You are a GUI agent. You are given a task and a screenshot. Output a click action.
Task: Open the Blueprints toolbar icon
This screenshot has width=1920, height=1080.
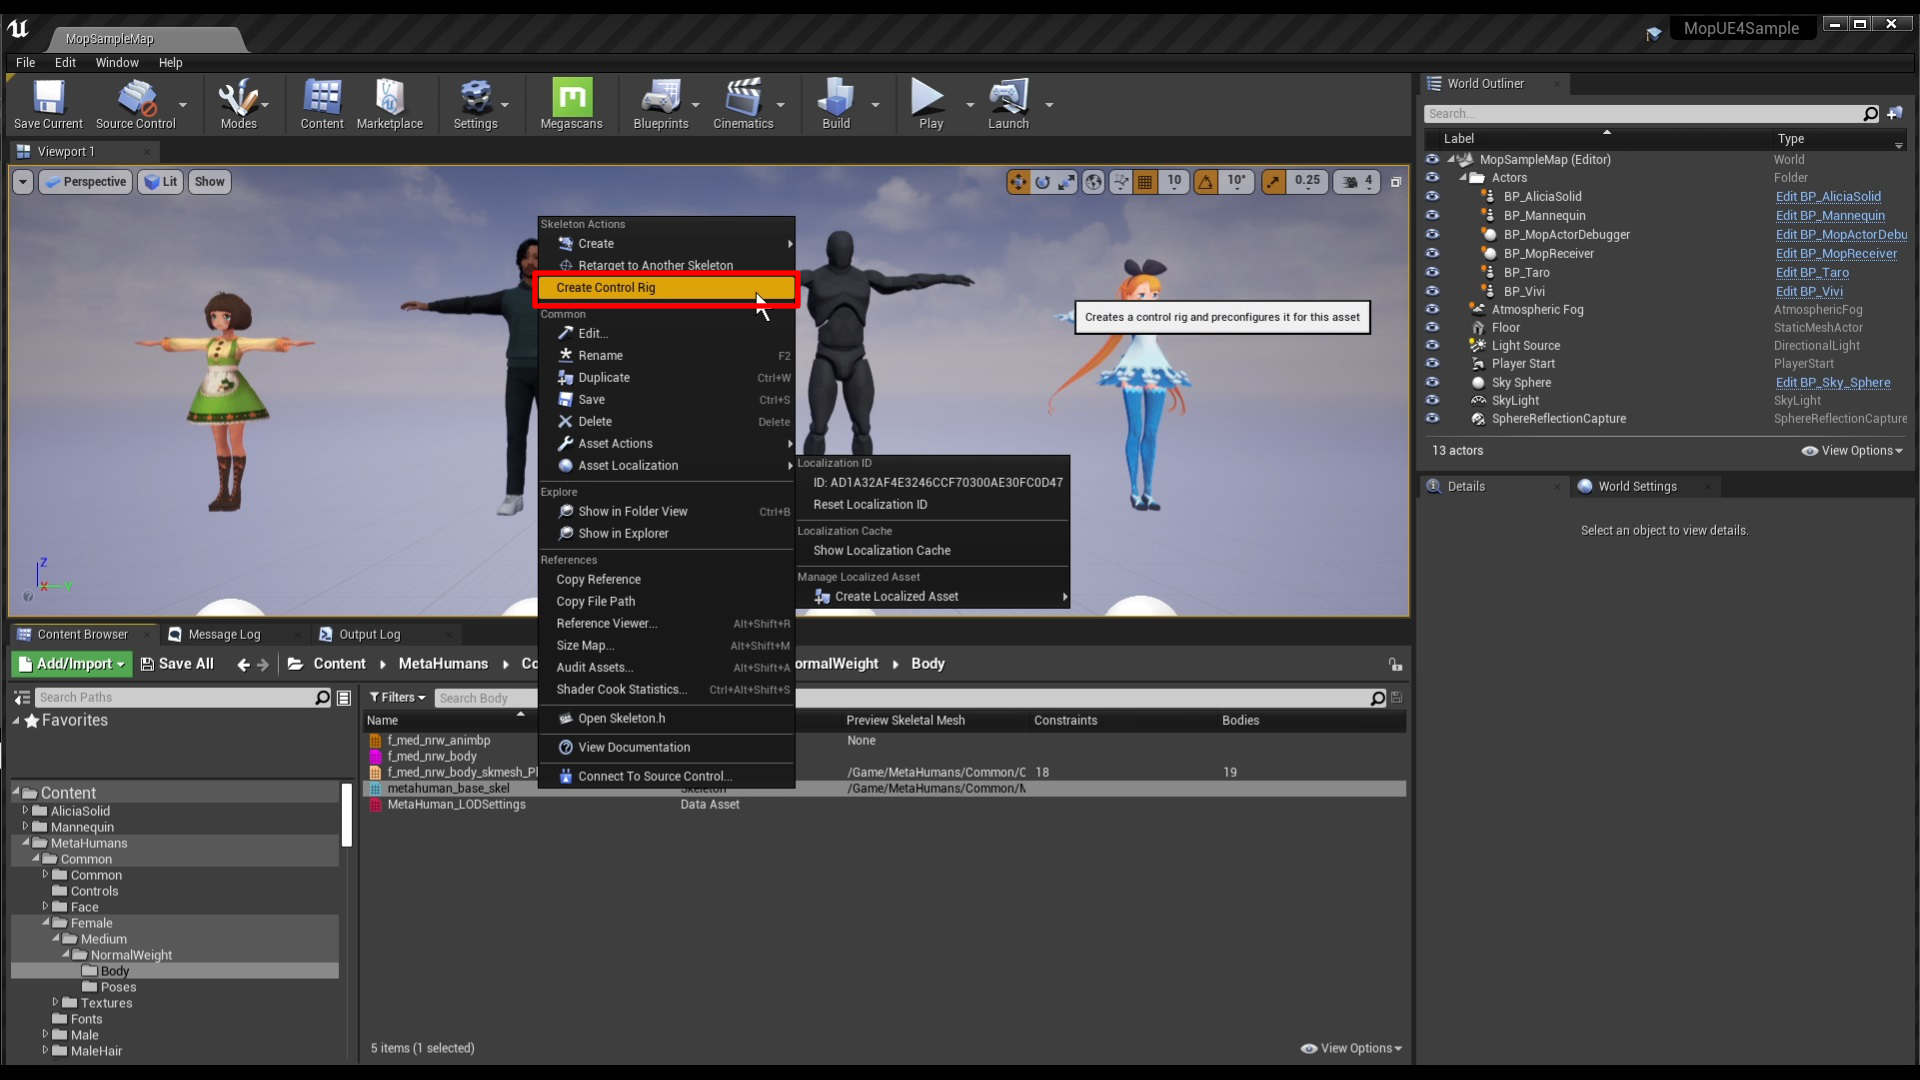pyautogui.click(x=661, y=104)
